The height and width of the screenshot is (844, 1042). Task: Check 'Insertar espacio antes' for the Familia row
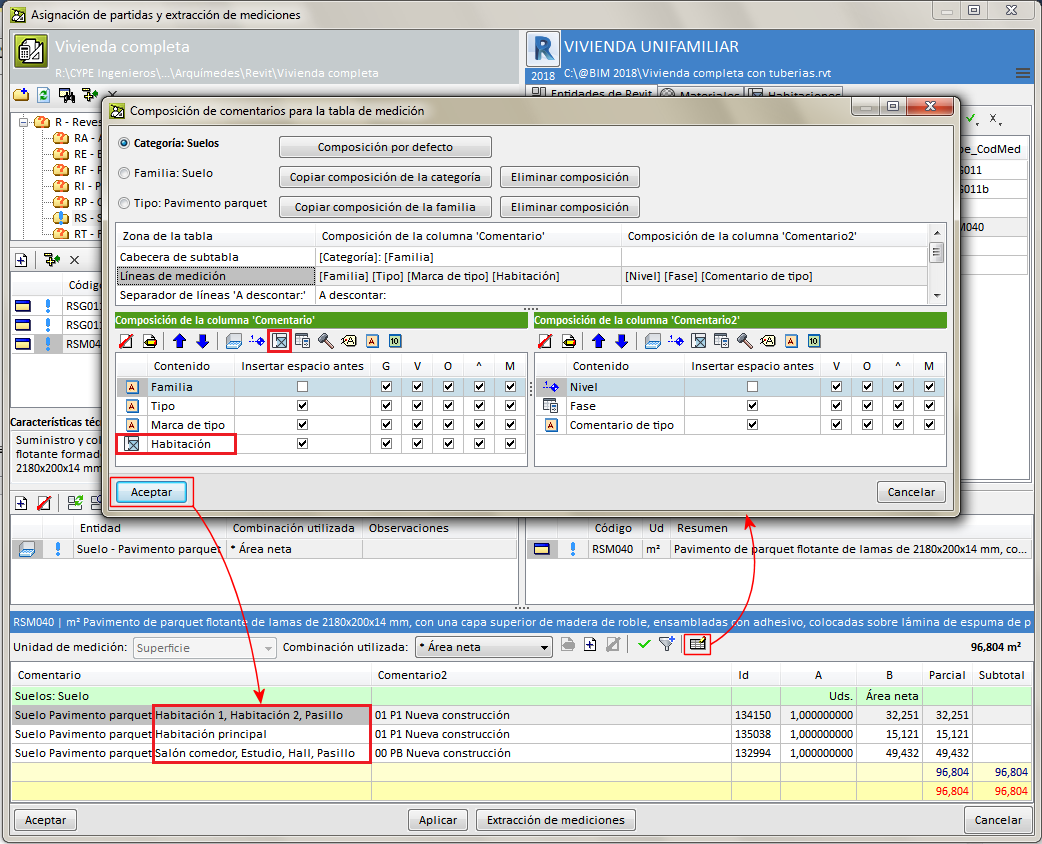(x=302, y=387)
